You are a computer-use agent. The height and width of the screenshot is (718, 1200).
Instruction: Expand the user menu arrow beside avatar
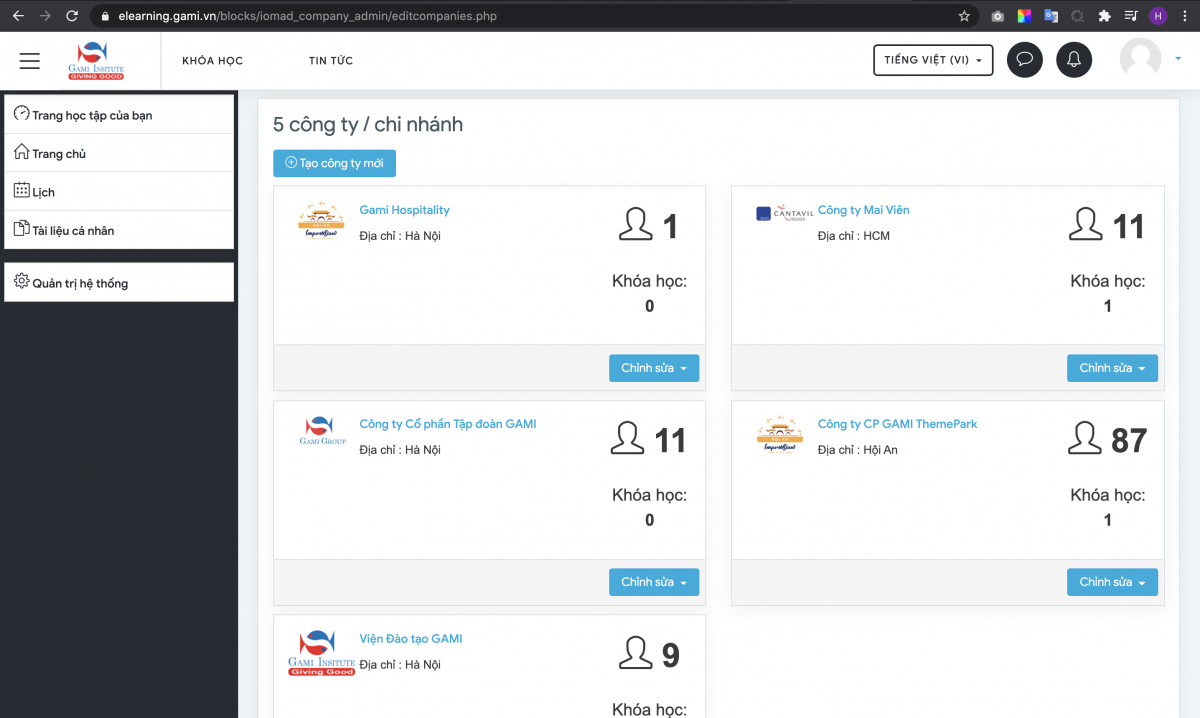click(x=1178, y=59)
